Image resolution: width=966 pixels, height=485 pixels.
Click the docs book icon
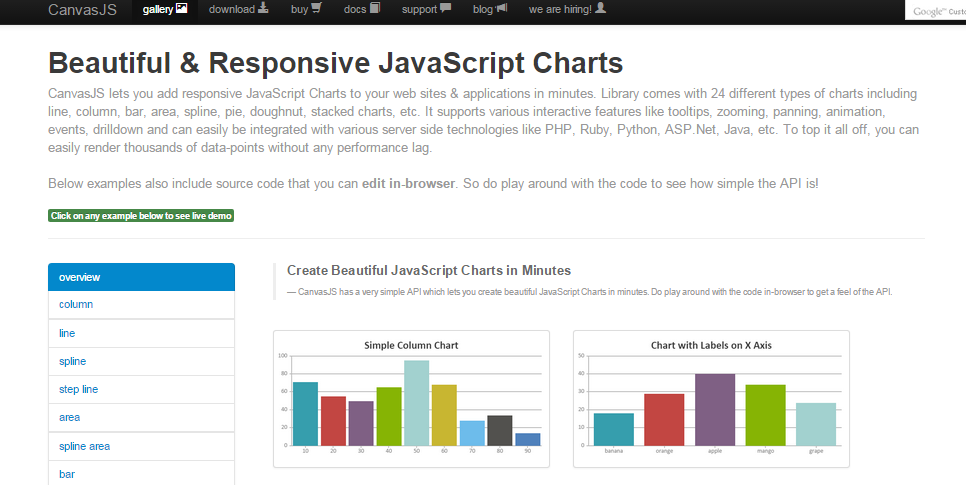(375, 8)
